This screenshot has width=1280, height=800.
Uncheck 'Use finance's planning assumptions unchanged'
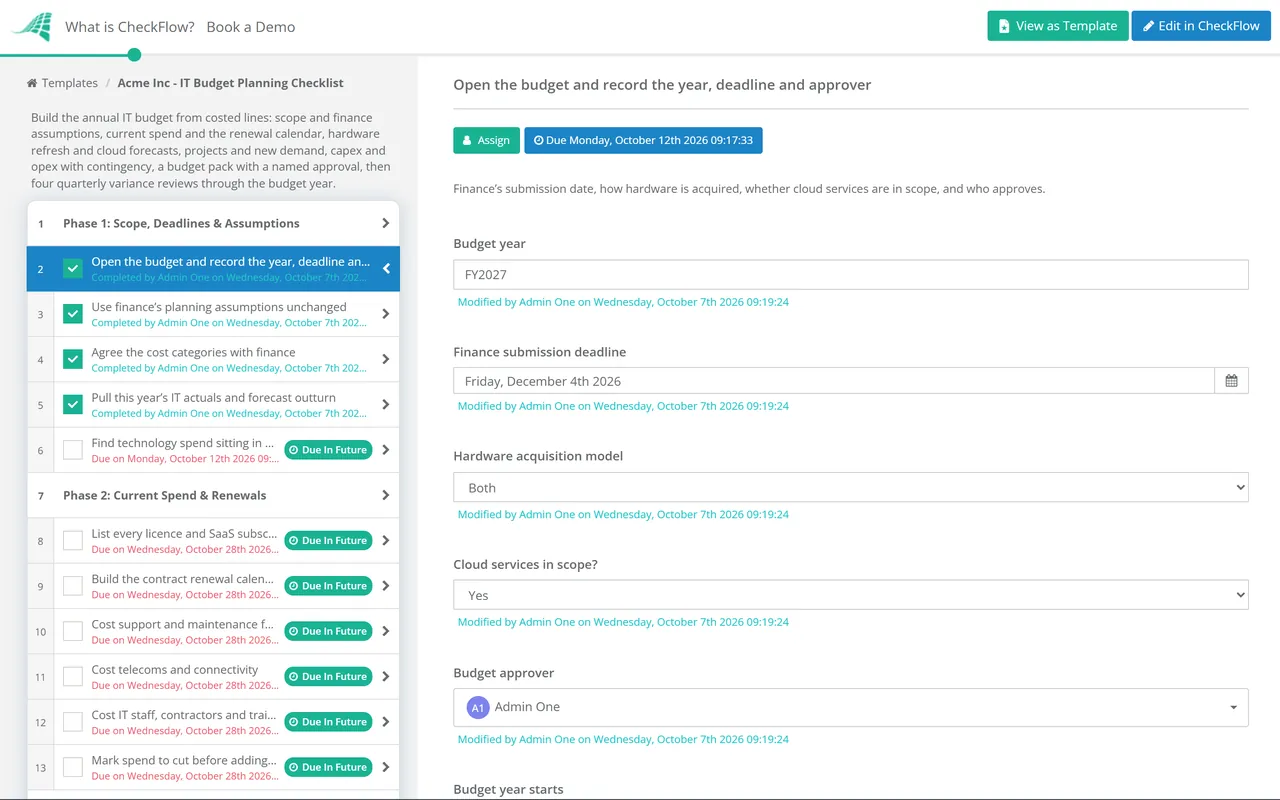[73, 314]
